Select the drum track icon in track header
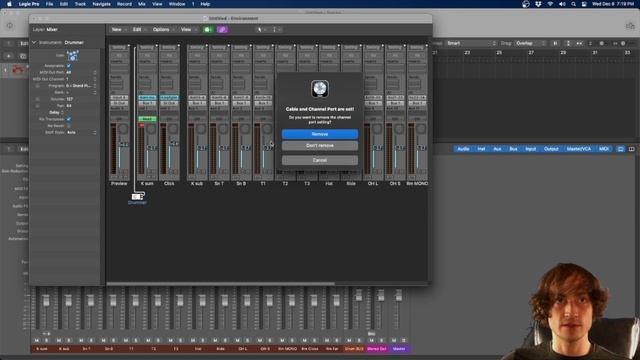Image resolution: width=640 pixels, height=360 pixels. pos(18,70)
